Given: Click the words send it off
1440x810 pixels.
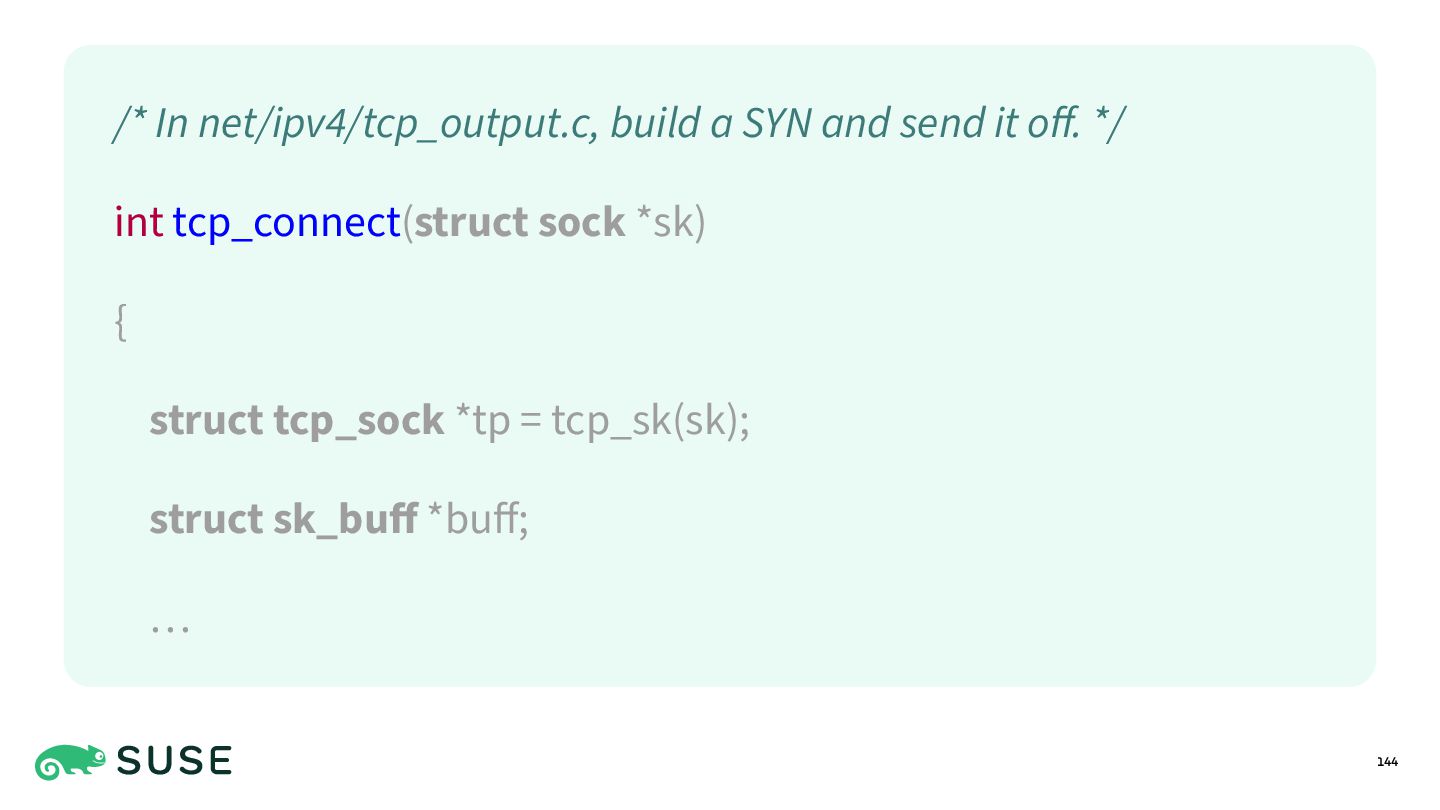Looking at the screenshot, I should (990, 123).
